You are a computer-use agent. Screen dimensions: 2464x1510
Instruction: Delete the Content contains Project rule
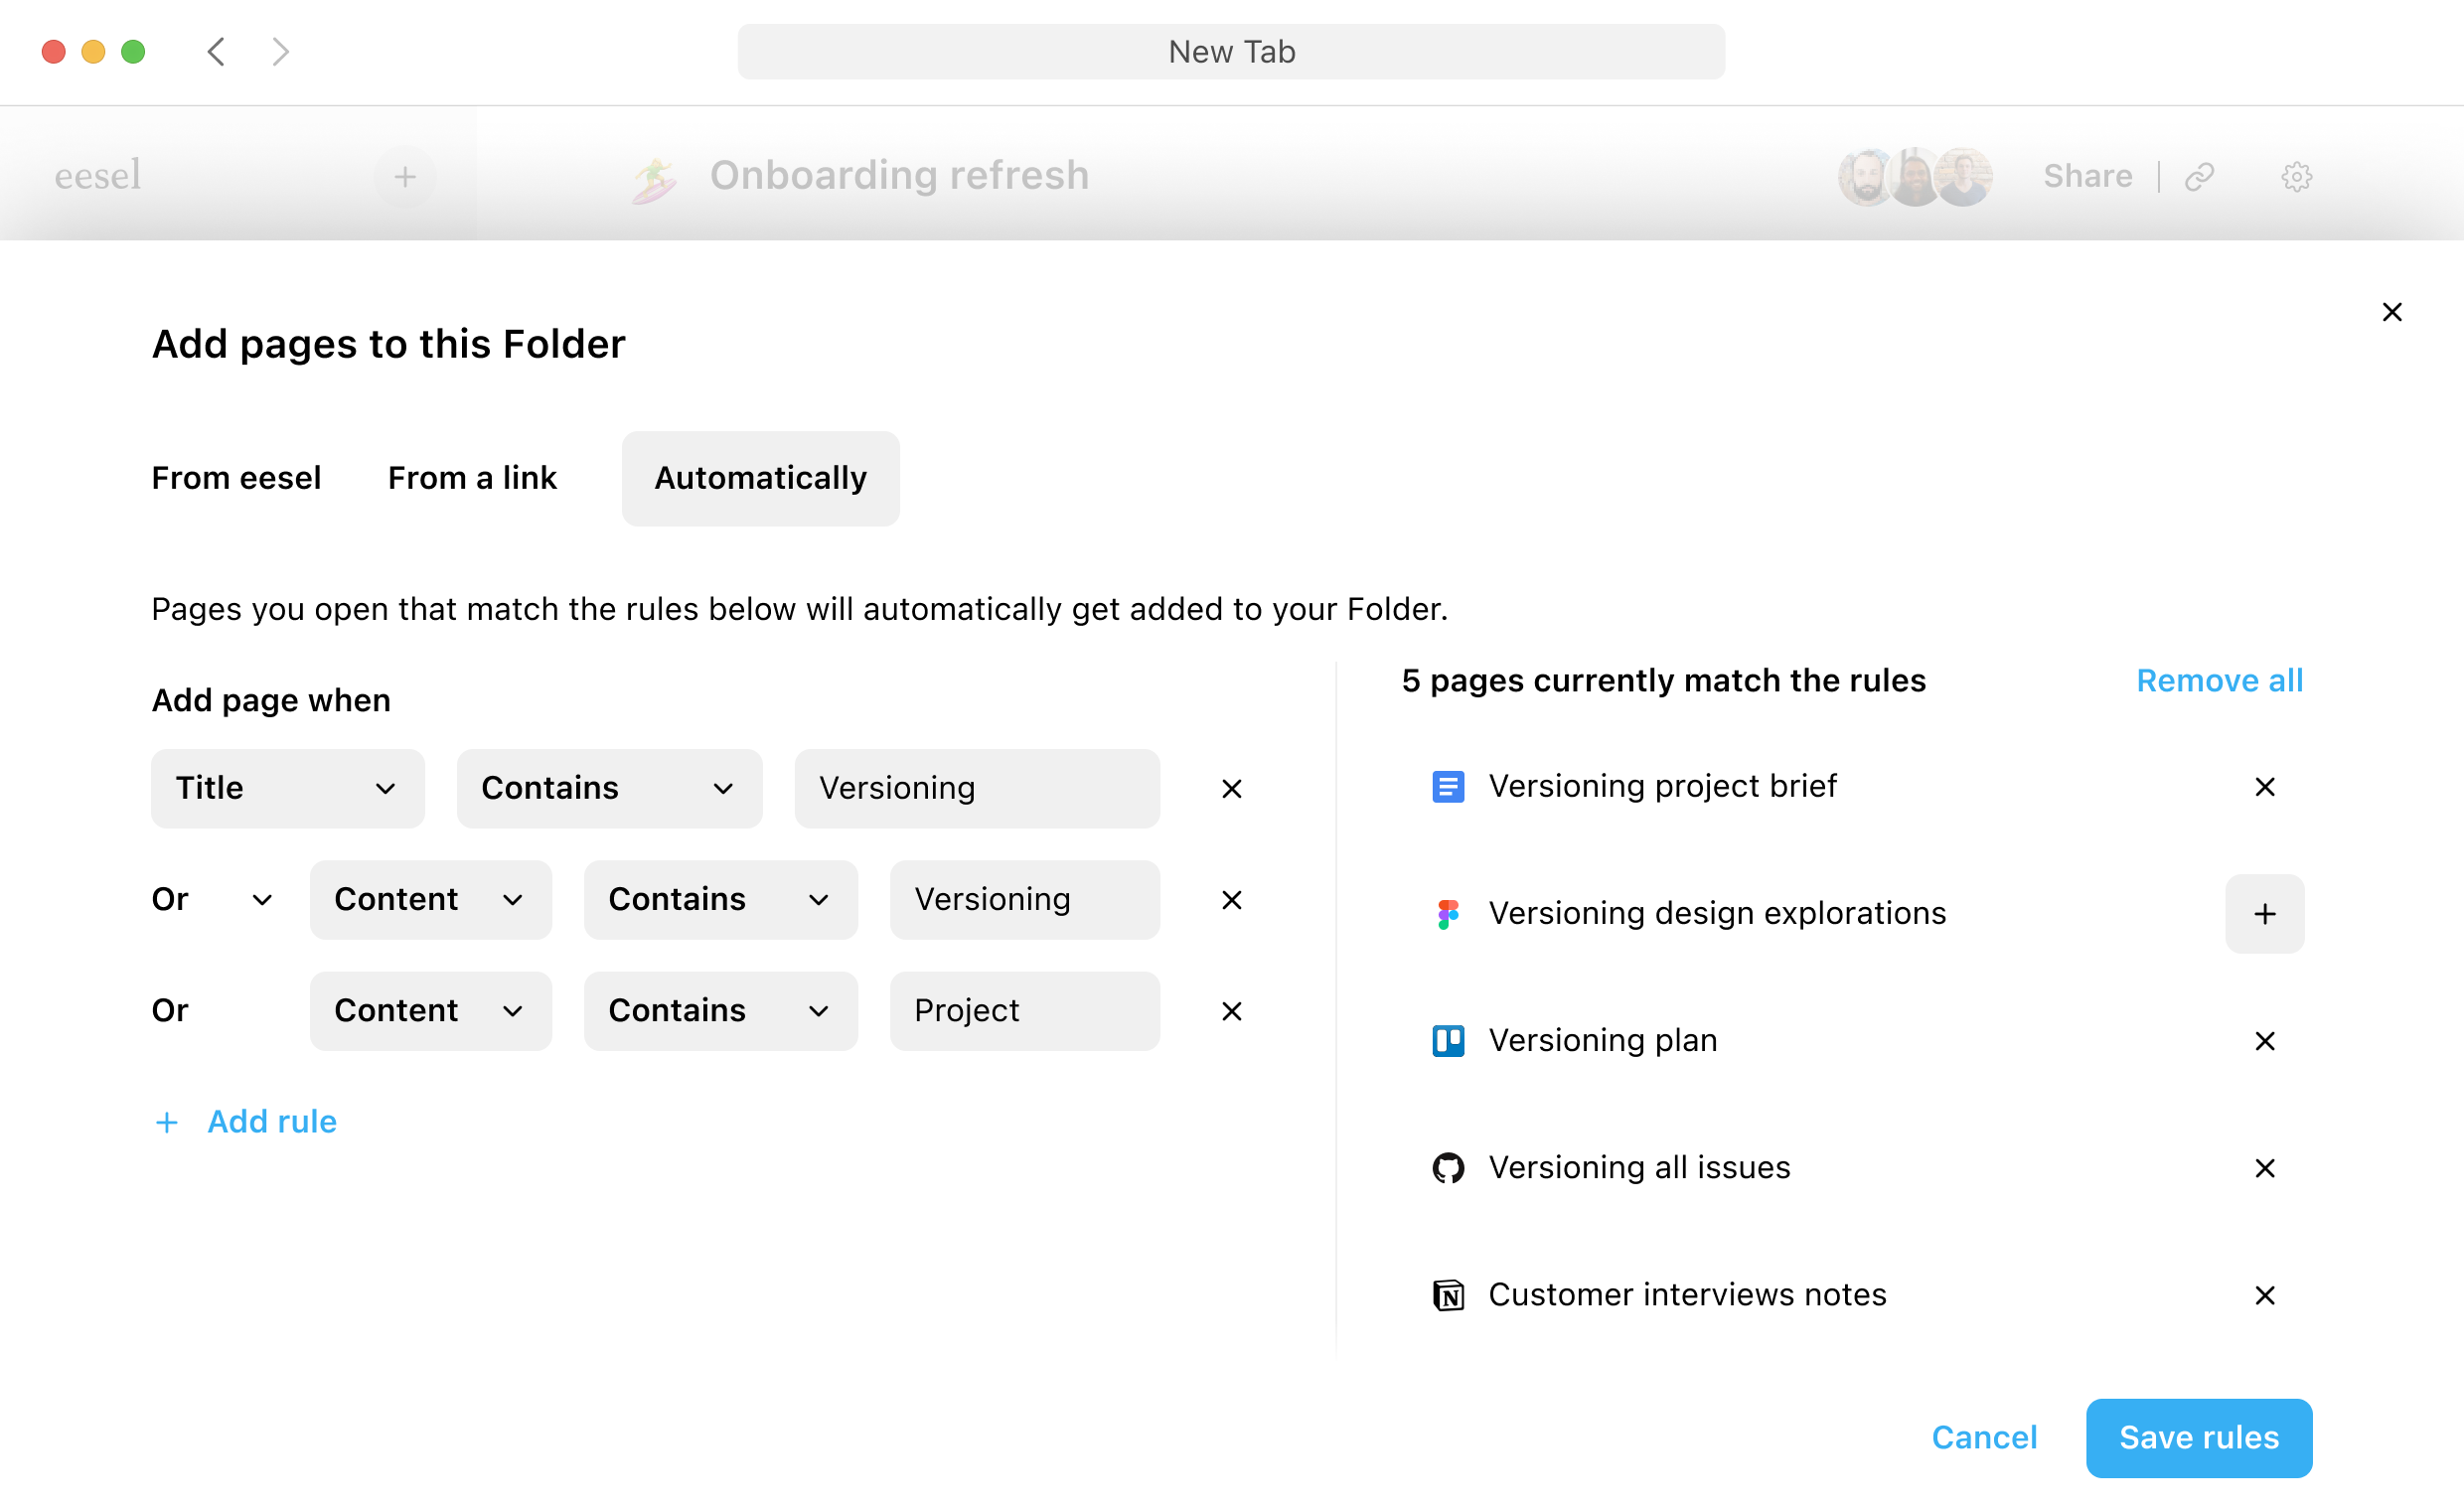(1231, 1010)
